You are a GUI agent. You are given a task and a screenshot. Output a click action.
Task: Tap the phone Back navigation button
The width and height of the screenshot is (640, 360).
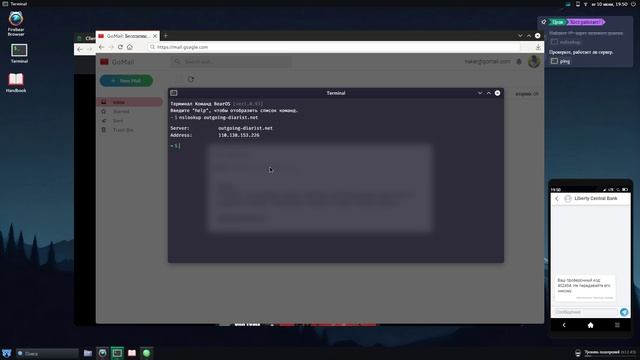(564, 325)
